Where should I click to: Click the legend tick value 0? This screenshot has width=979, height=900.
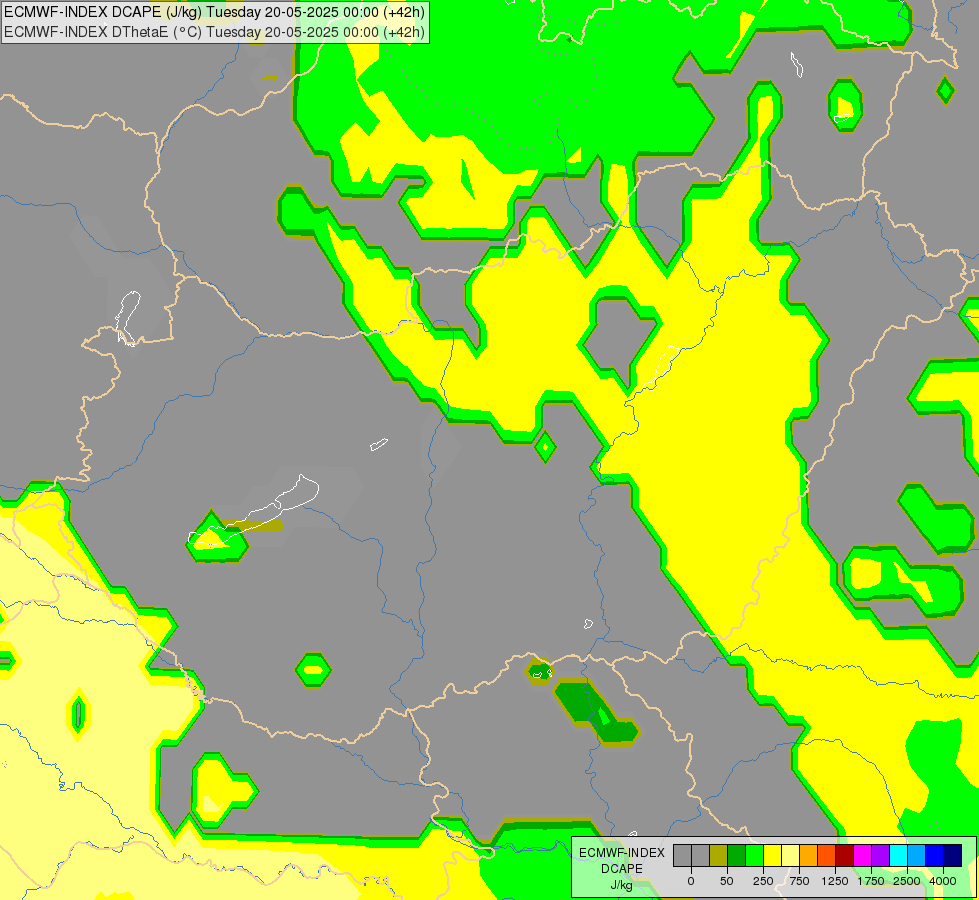click(691, 881)
